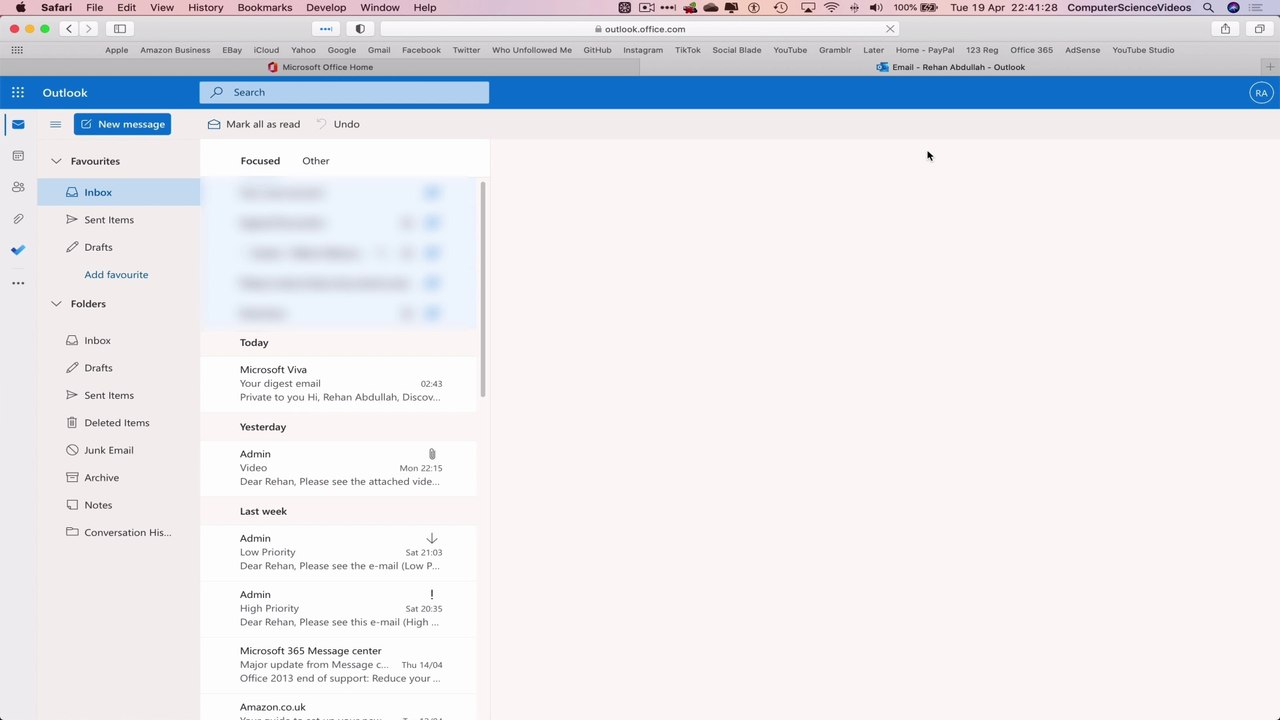Click the Add favourite link

pyautogui.click(x=116, y=275)
